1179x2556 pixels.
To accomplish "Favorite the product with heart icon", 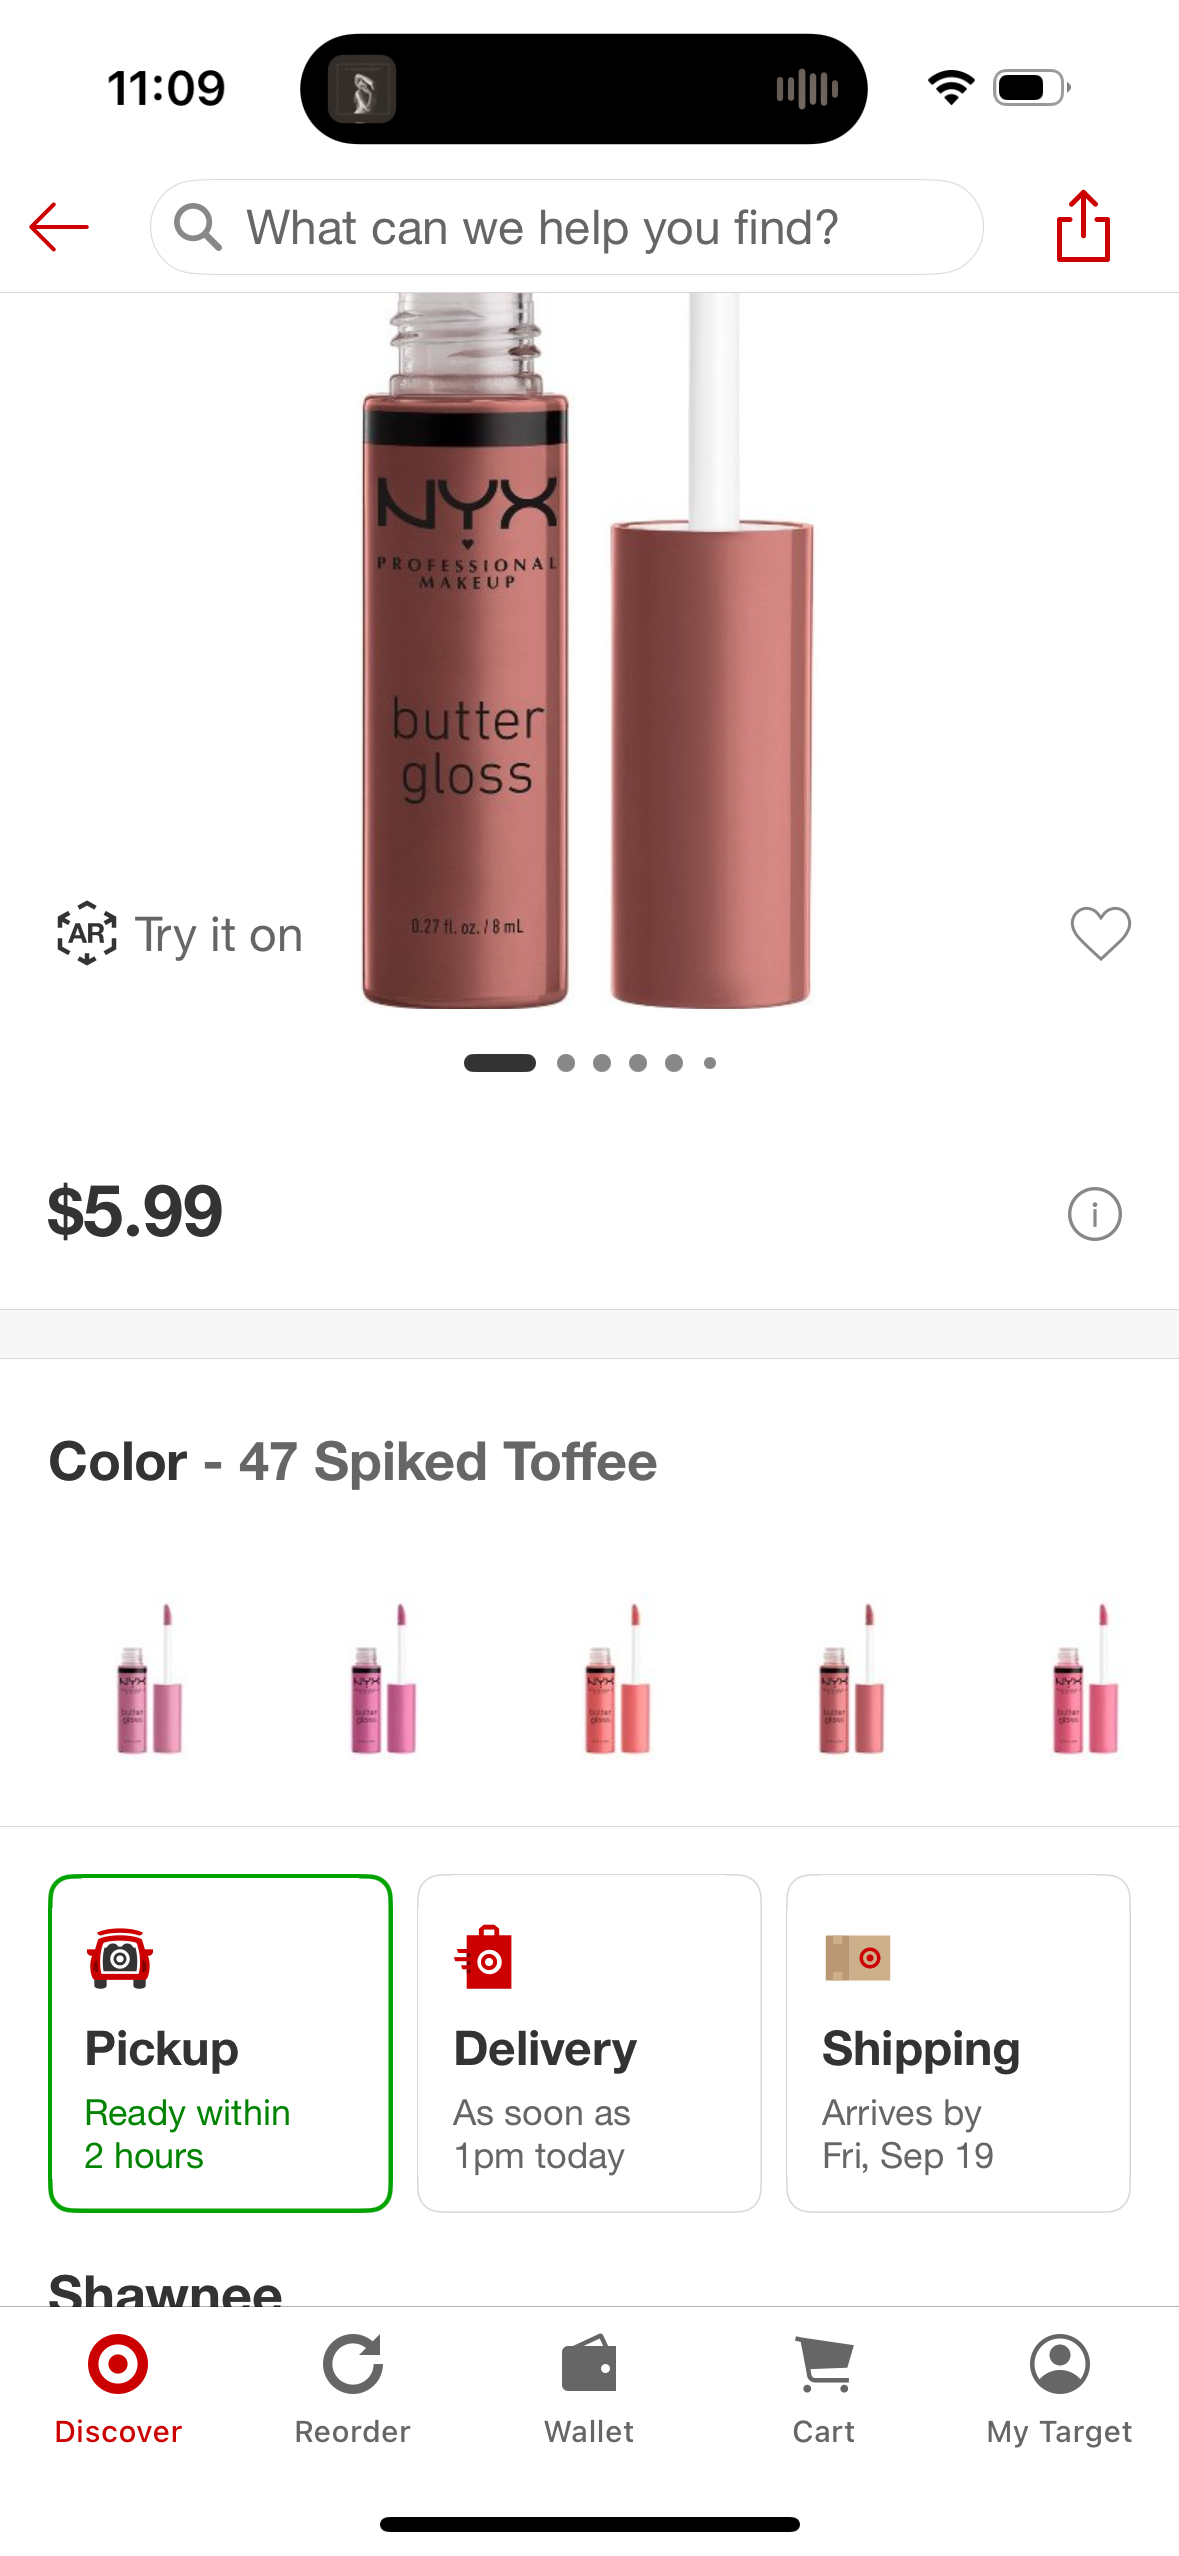I will coord(1100,933).
